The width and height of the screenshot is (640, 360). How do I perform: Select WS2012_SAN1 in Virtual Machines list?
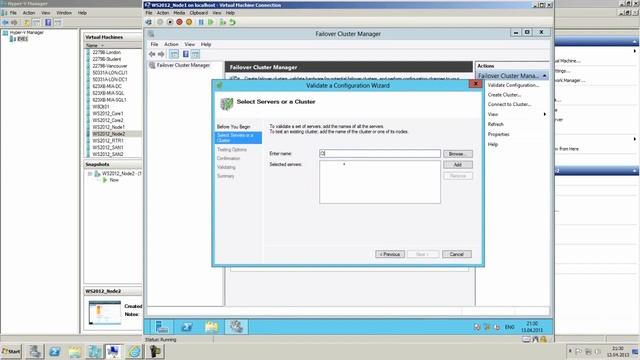108,147
